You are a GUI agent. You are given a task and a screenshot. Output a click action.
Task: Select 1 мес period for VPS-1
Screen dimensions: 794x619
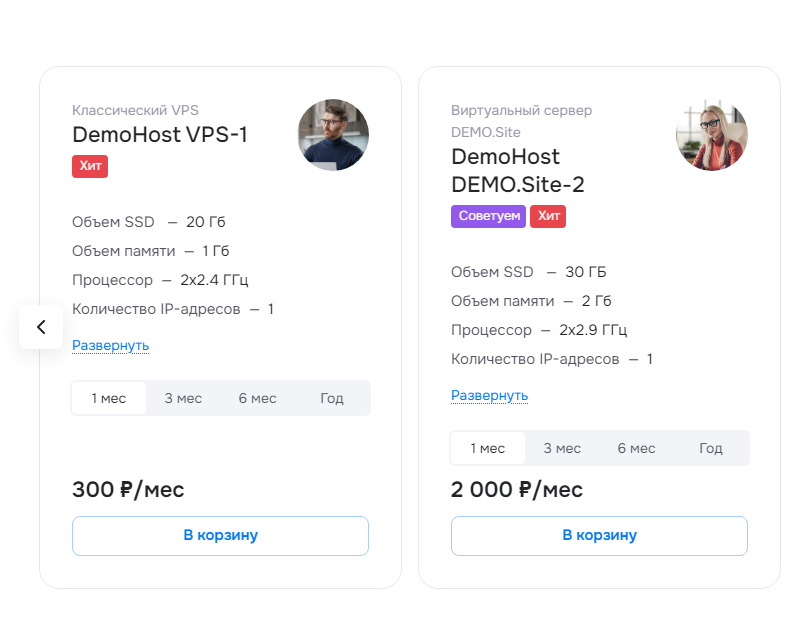109,398
